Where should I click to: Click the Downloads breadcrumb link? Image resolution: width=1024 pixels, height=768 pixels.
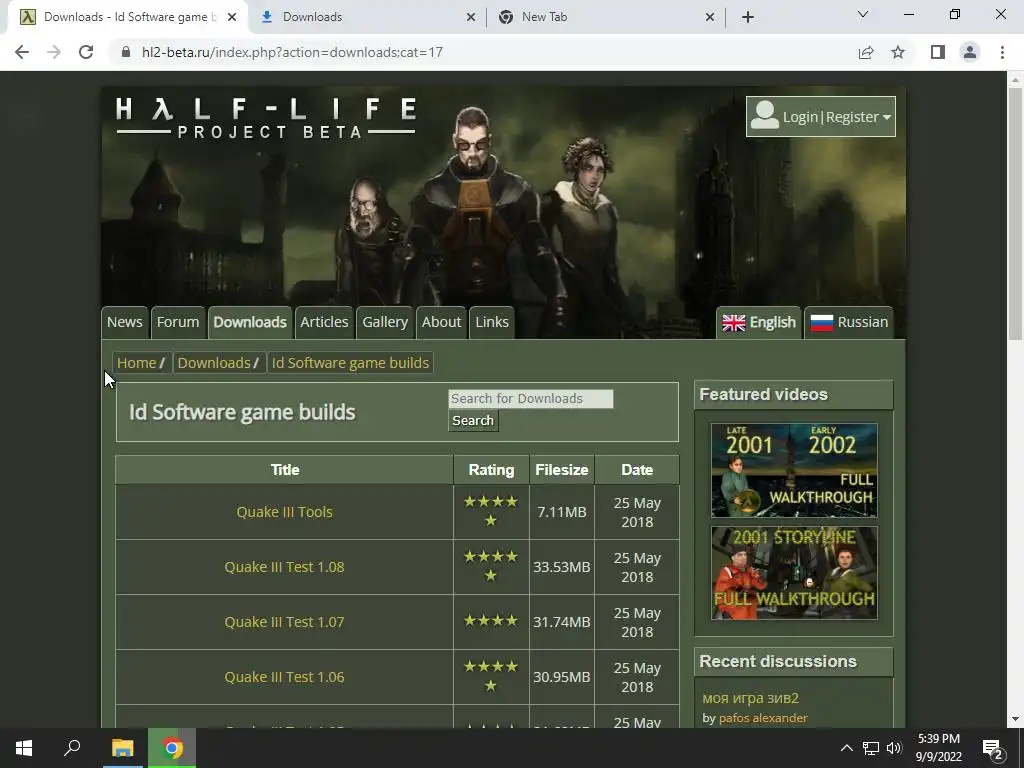pyautogui.click(x=214, y=363)
